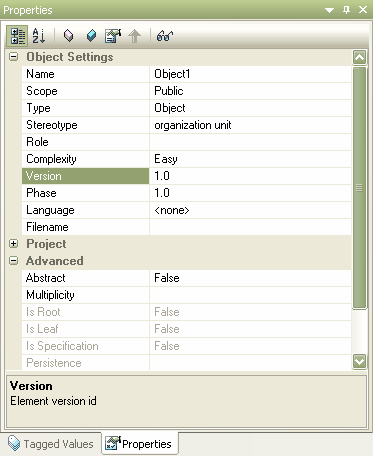
Task: Open the property pages checklist icon
Action: [113, 36]
